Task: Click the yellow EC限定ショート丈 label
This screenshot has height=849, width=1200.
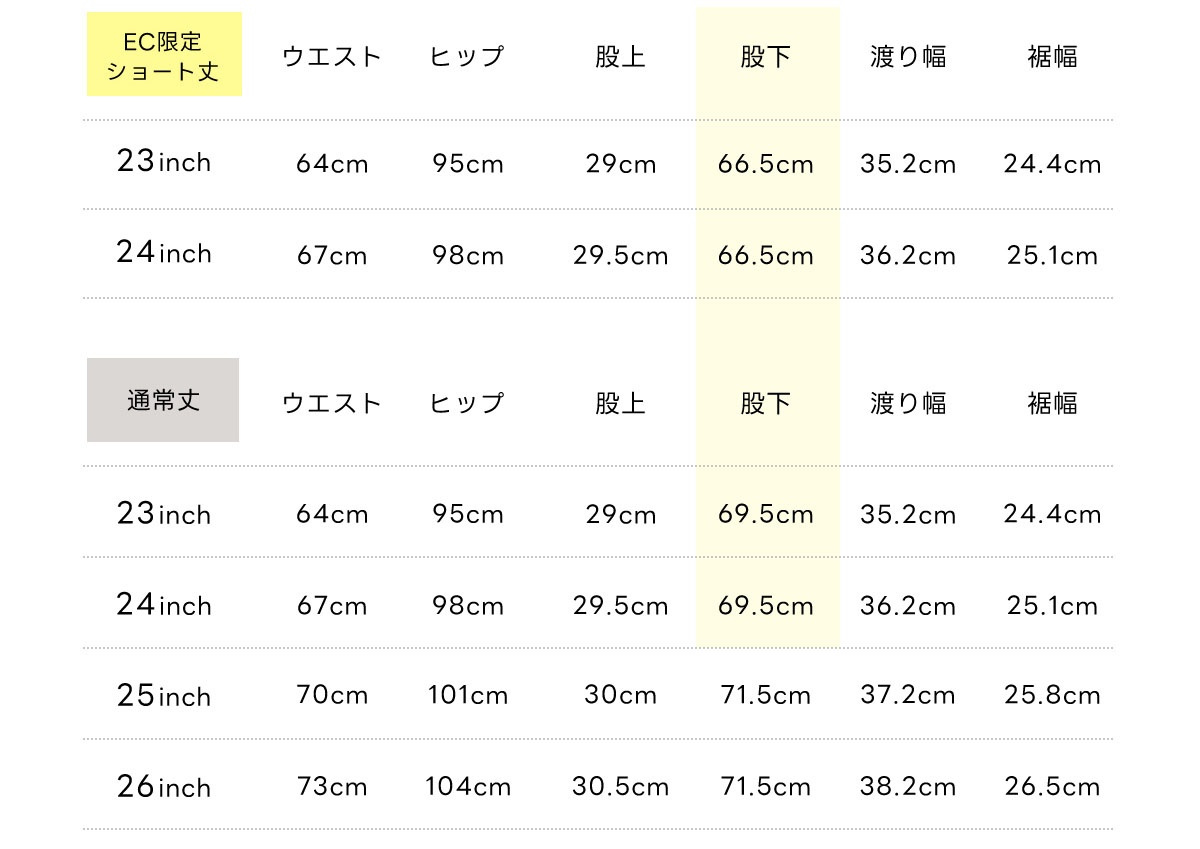Action: click(x=164, y=55)
